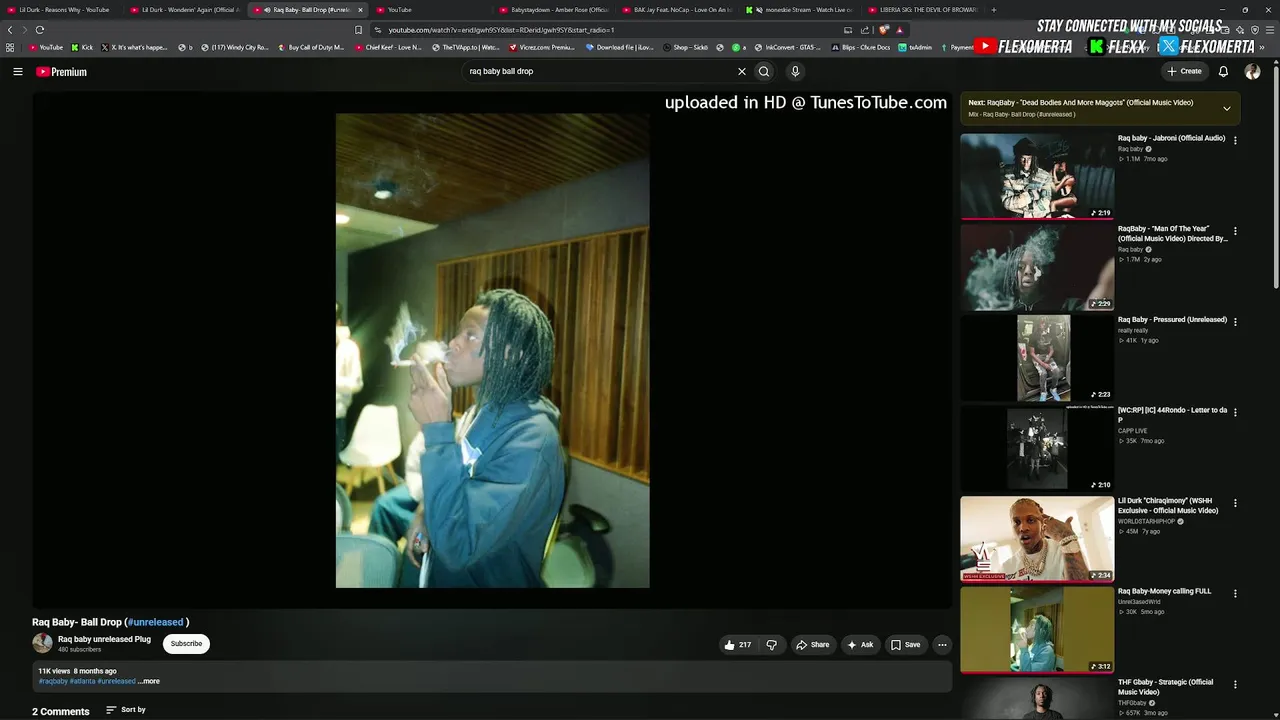Open options for 44Rondo - Letter video
Screen dimensions: 1280x720
(x=1235, y=412)
